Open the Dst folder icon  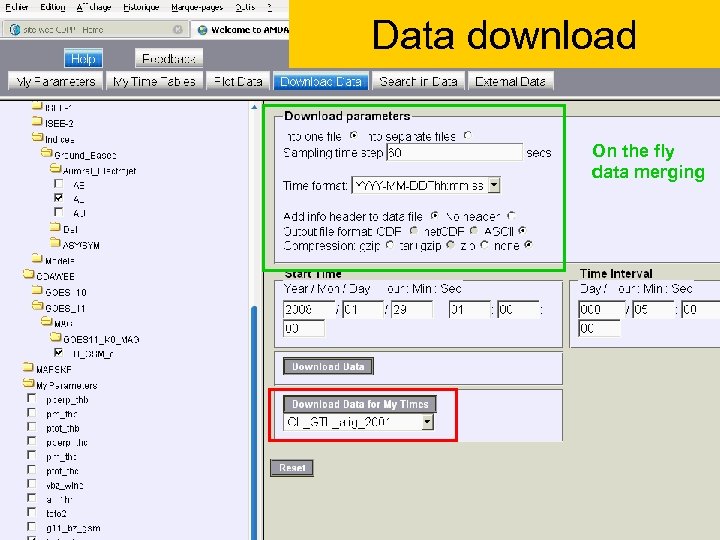point(56,227)
